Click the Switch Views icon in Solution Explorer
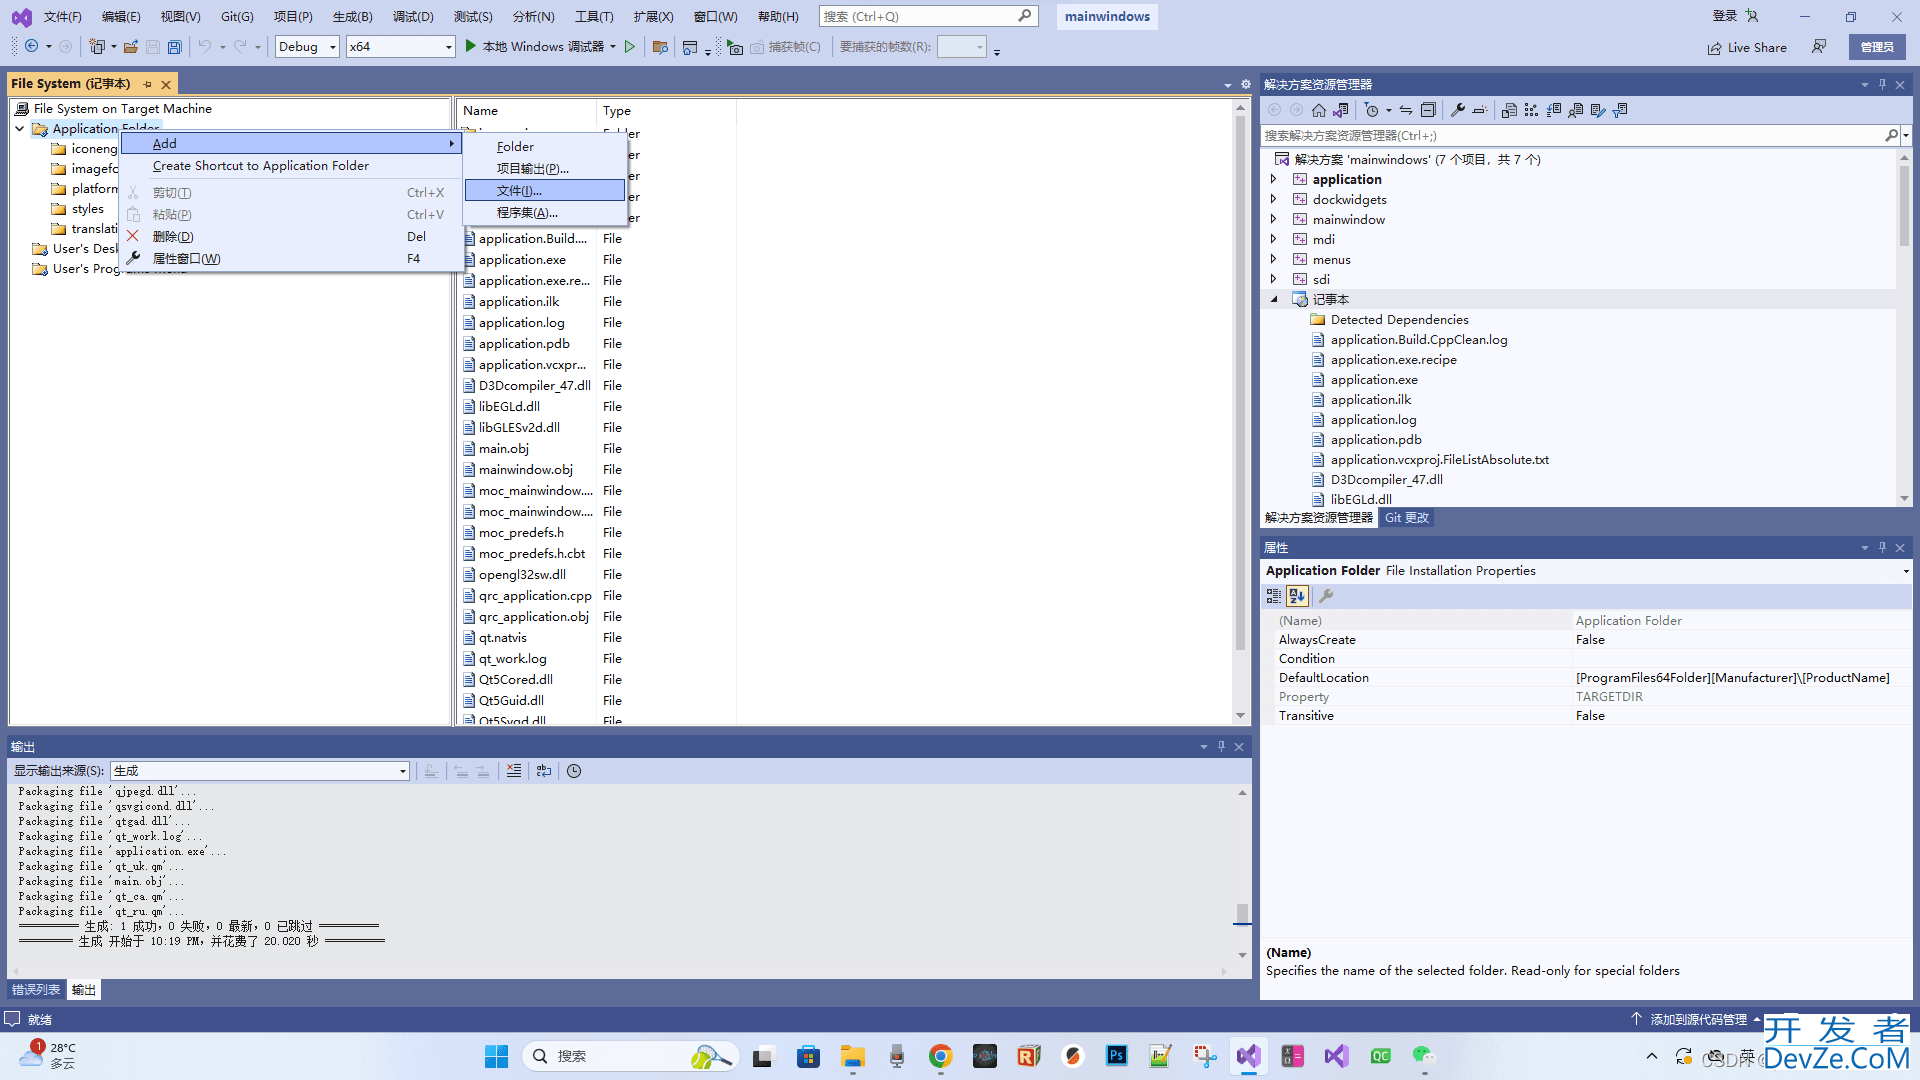The image size is (1920, 1080). [x=1340, y=110]
